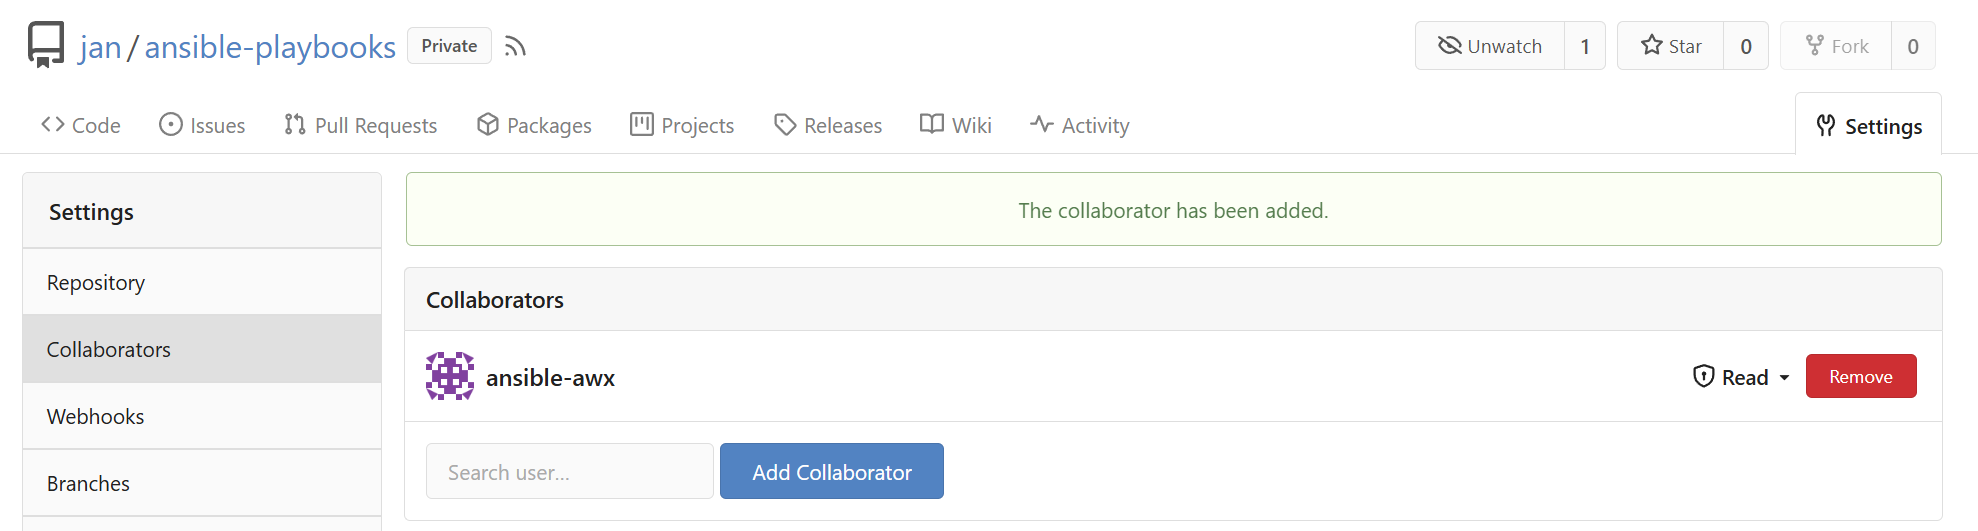Focus the Search user input field
1978x531 pixels.
(569, 472)
